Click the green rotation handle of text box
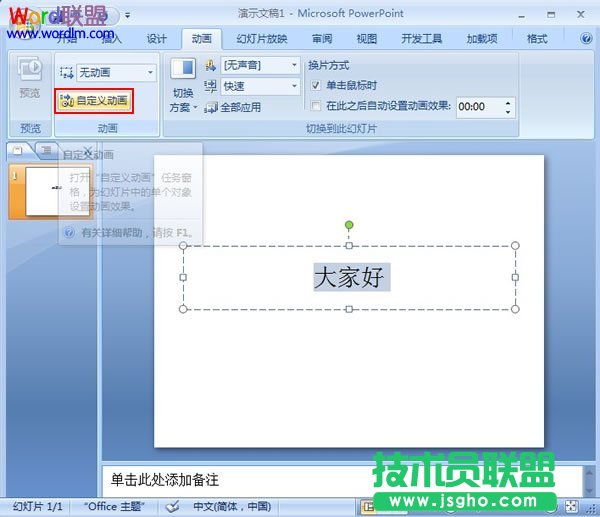Screen dimensions: 600x517 click(x=349, y=225)
